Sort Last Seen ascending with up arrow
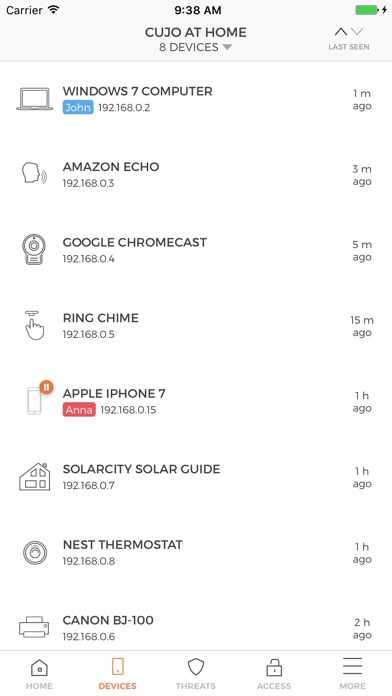392x696 pixels. coord(341,32)
